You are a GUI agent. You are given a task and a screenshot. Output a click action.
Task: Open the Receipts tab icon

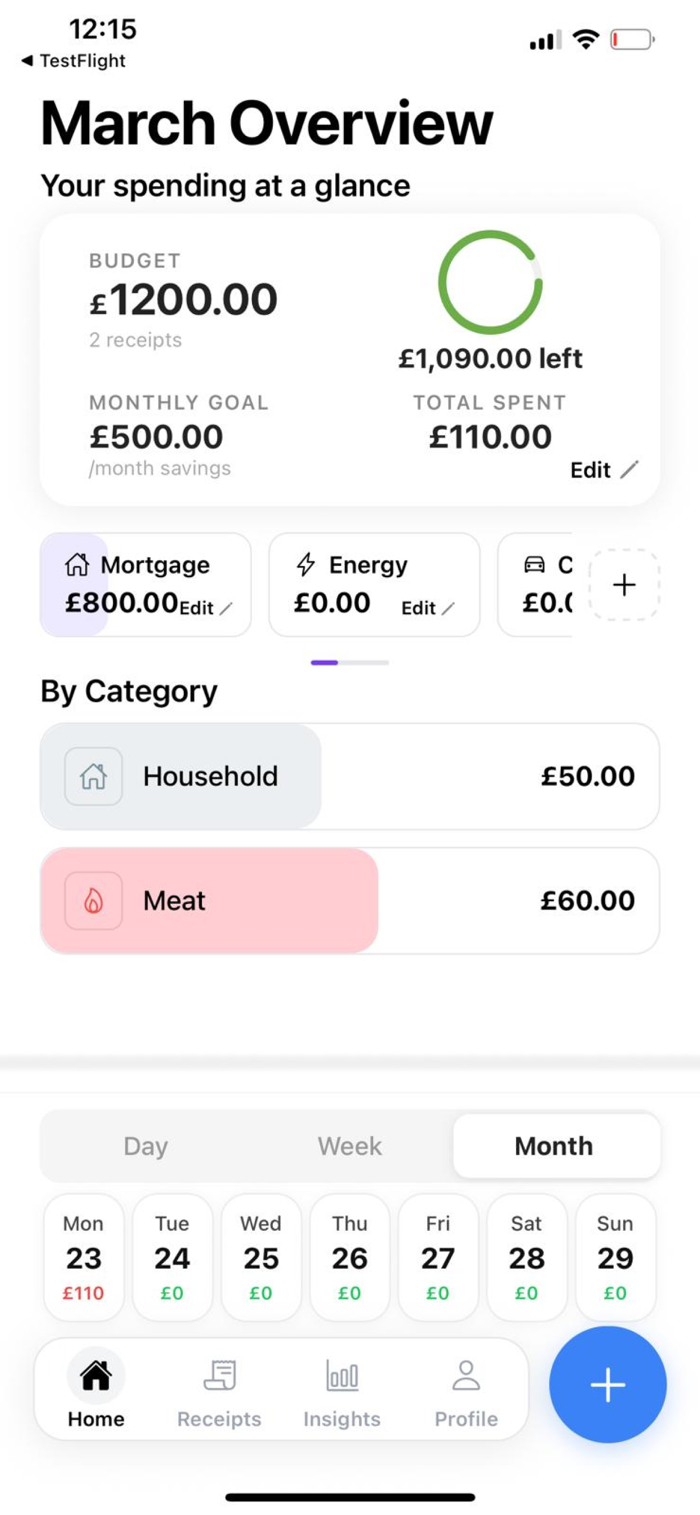(x=219, y=1376)
